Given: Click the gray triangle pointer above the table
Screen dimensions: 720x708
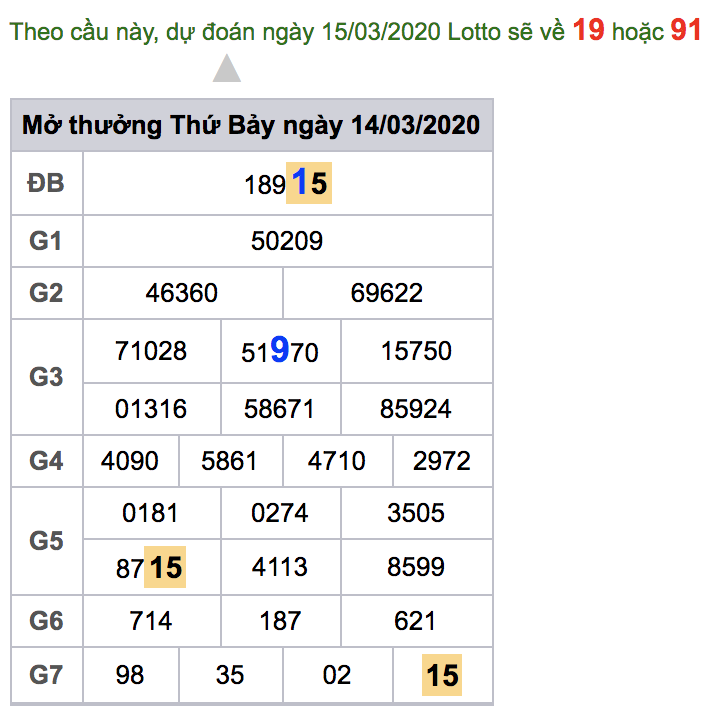Looking at the screenshot, I should (227, 69).
